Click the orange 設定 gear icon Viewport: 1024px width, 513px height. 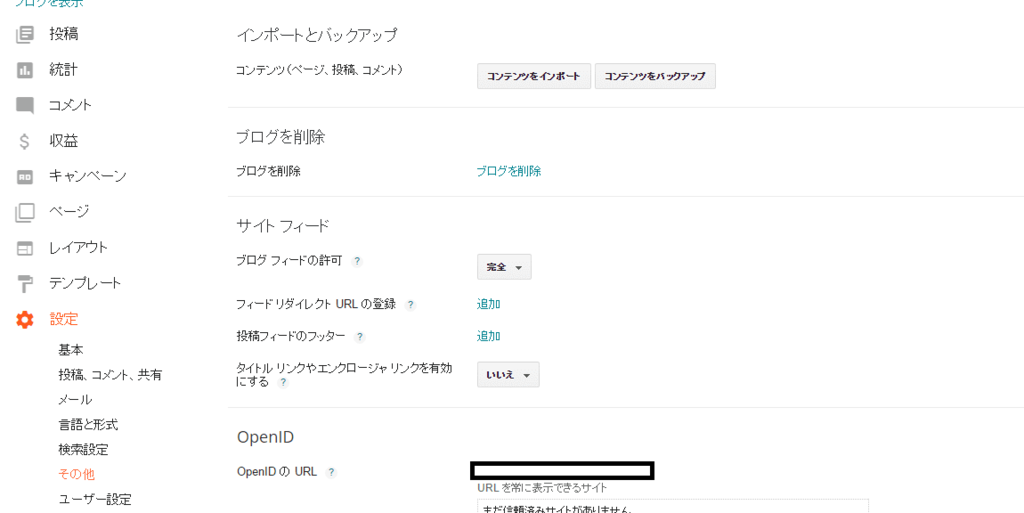[24, 320]
